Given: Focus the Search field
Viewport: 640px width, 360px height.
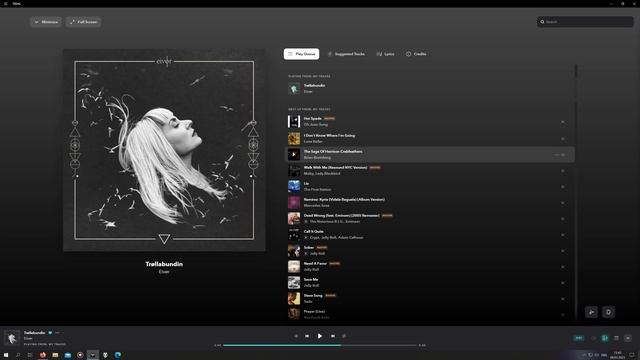Looking at the screenshot, I should point(585,22).
